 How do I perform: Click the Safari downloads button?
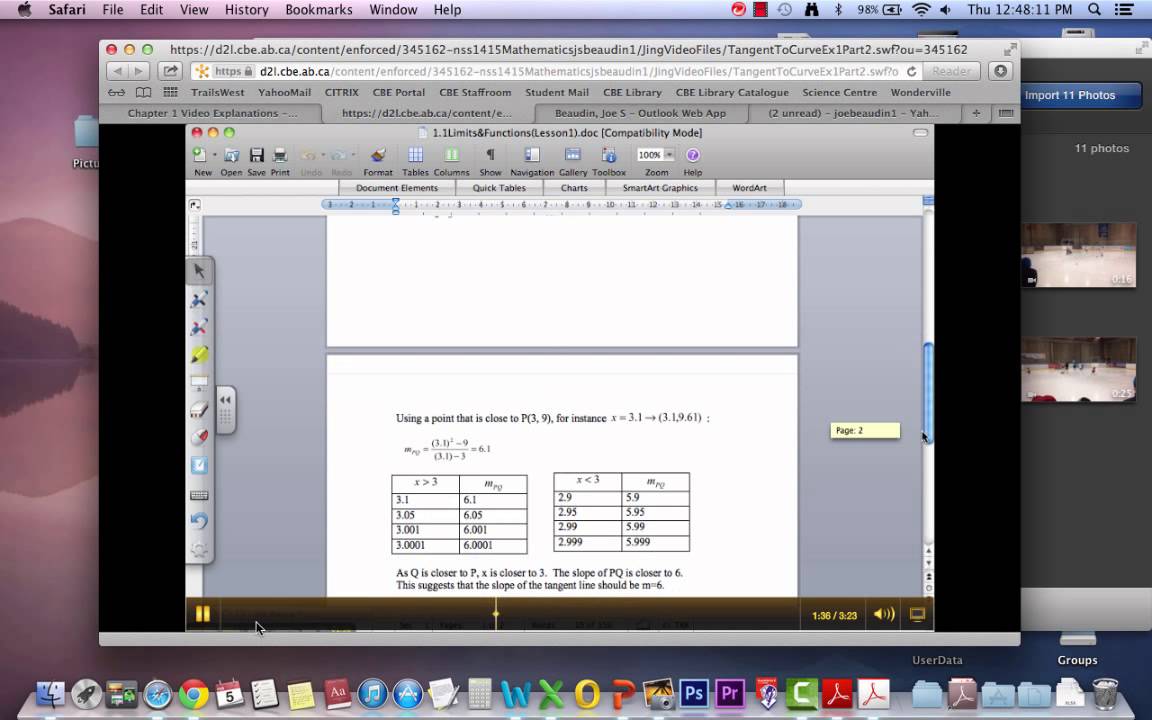coord(1000,71)
